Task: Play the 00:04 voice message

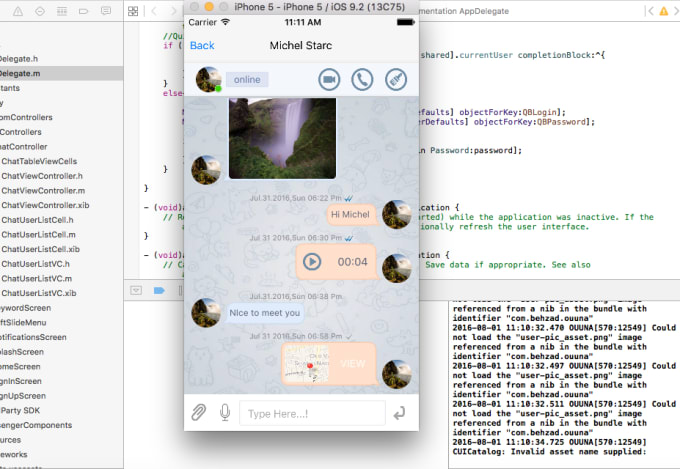Action: coord(312,262)
